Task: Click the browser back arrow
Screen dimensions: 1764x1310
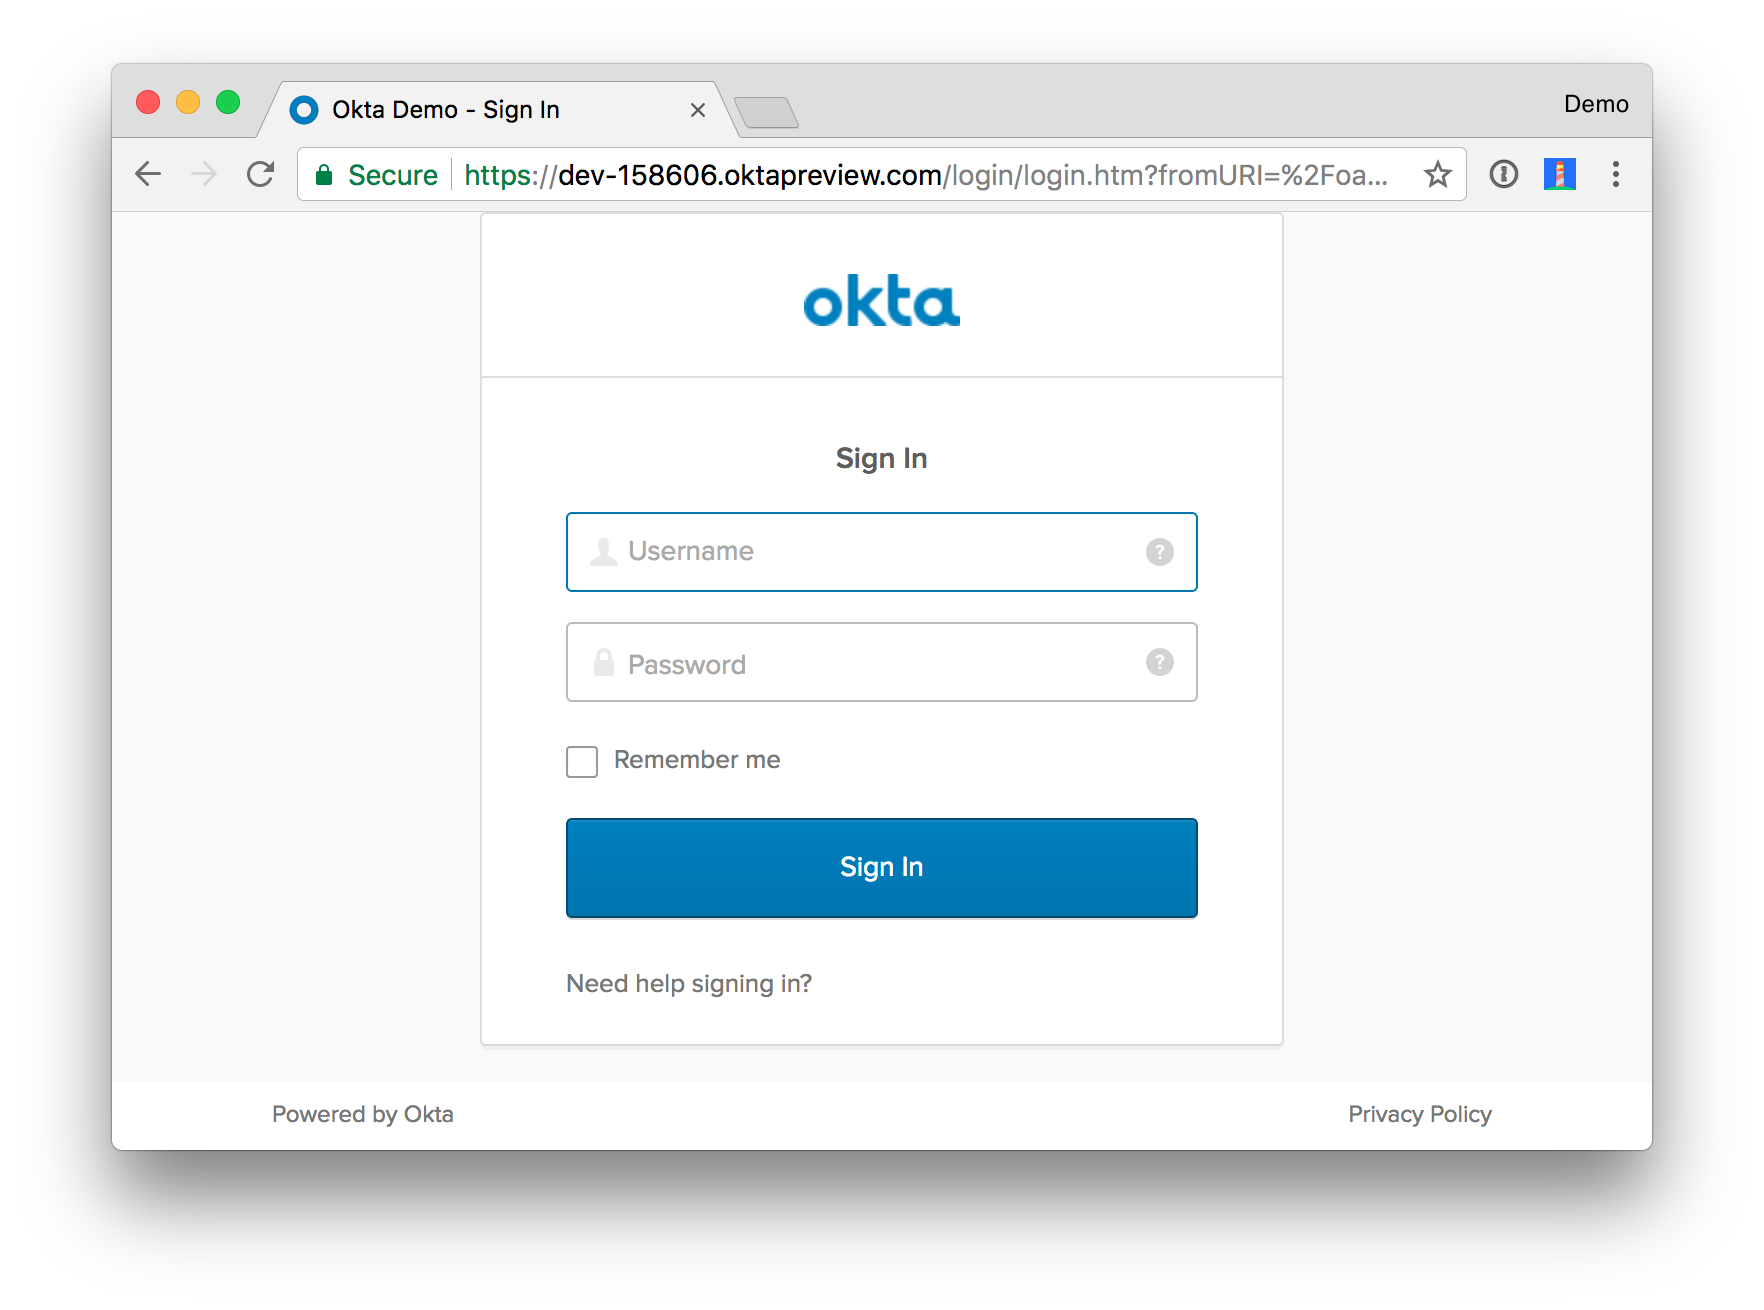Action: pos(148,174)
